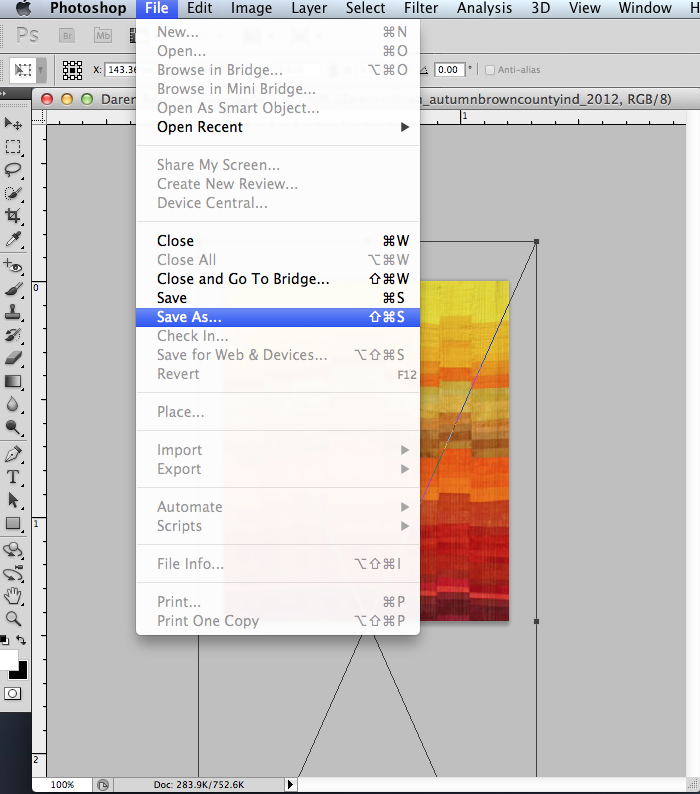Select the Red Eye healing tool
Image resolution: width=700 pixels, height=794 pixels.
(13, 266)
